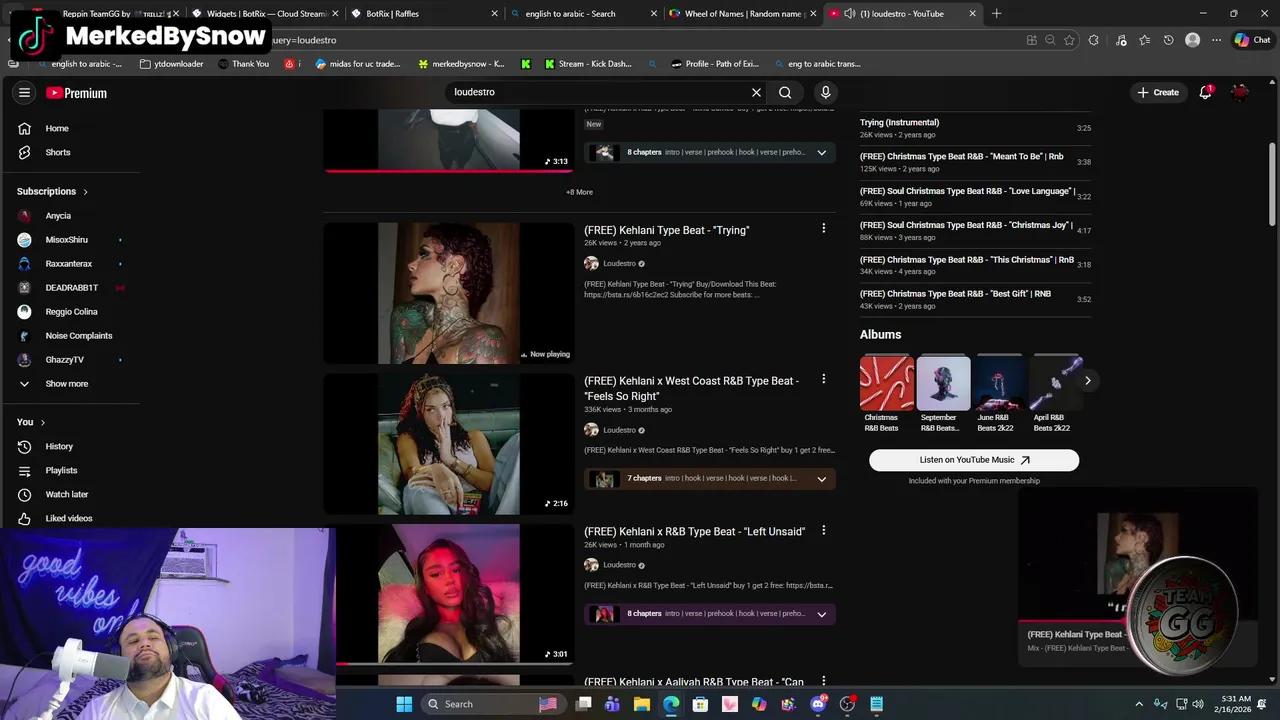Expand chapters for the top video
This screenshot has width=1280, height=720.
(821, 152)
